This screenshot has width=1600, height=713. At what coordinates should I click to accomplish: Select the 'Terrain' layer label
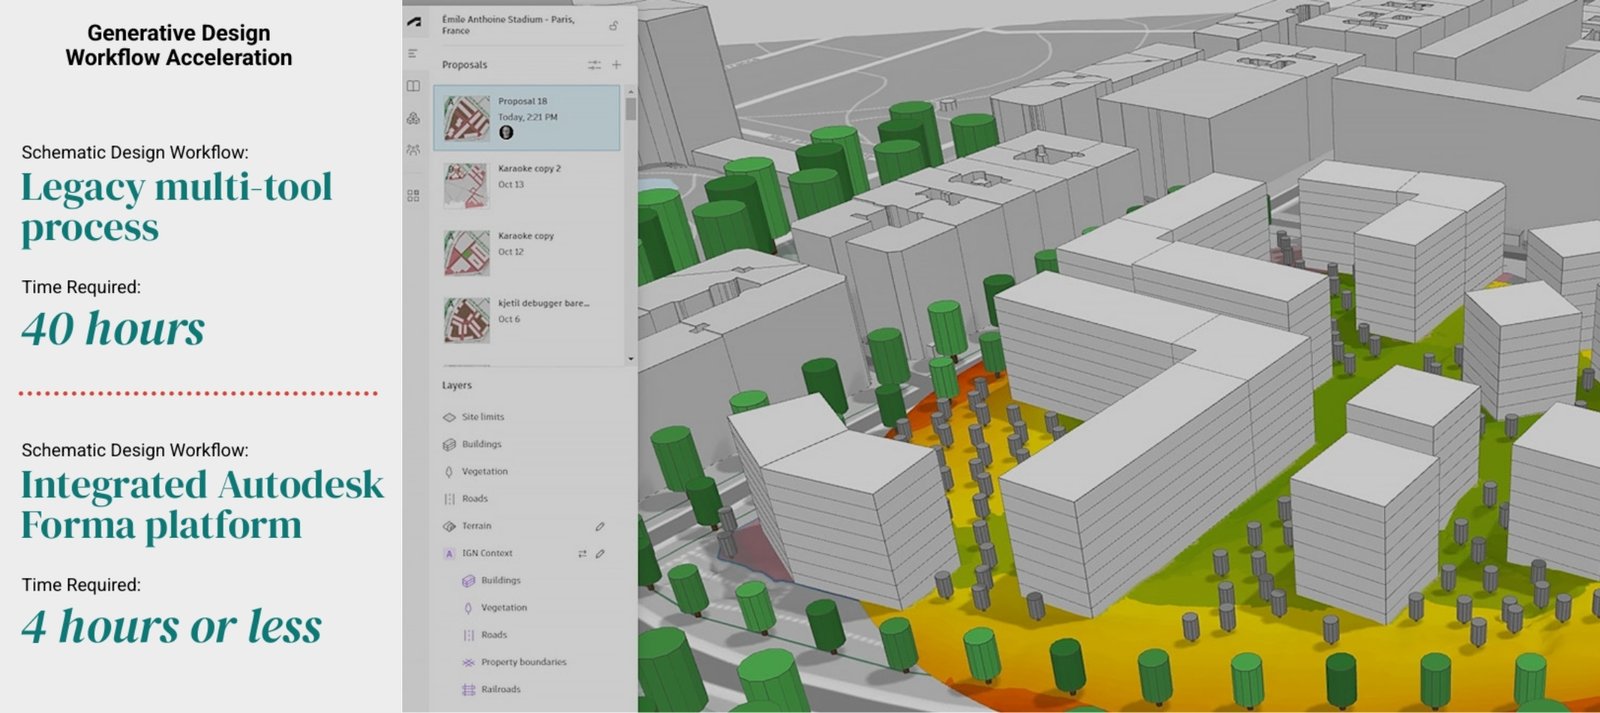477,526
